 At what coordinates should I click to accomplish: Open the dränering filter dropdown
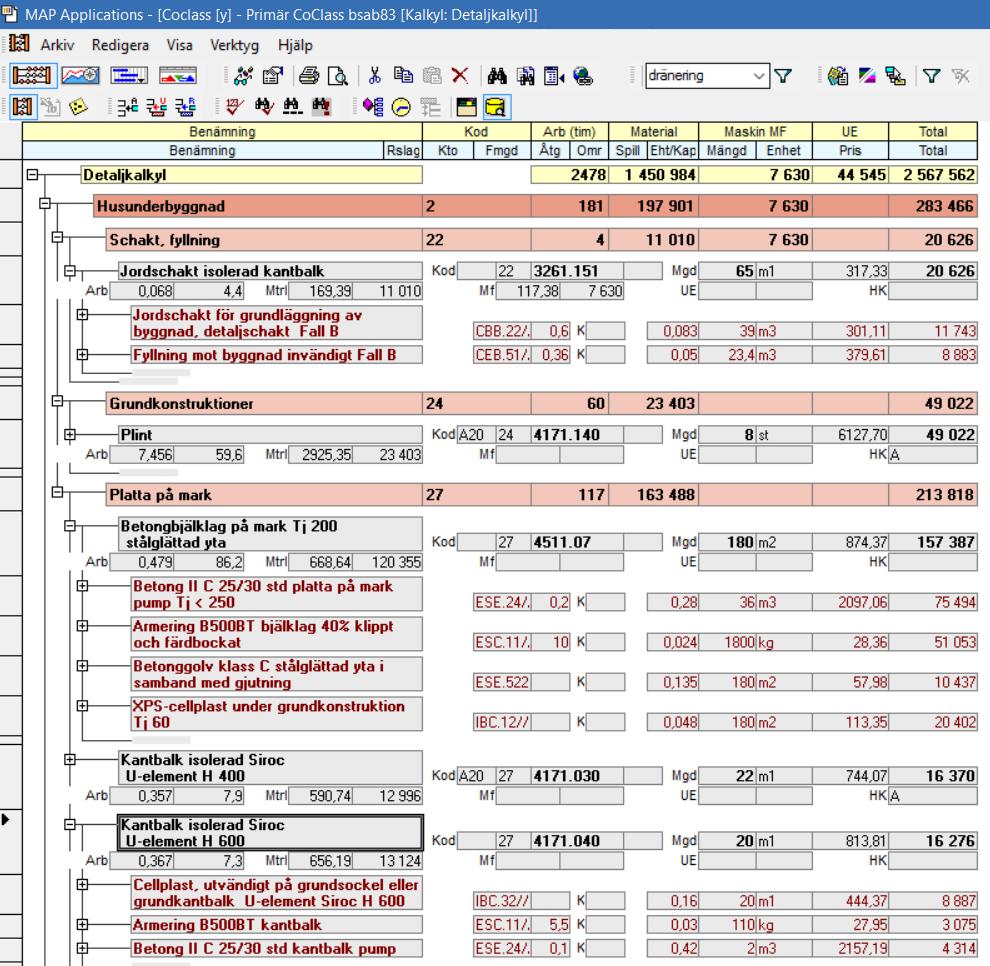pos(759,76)
